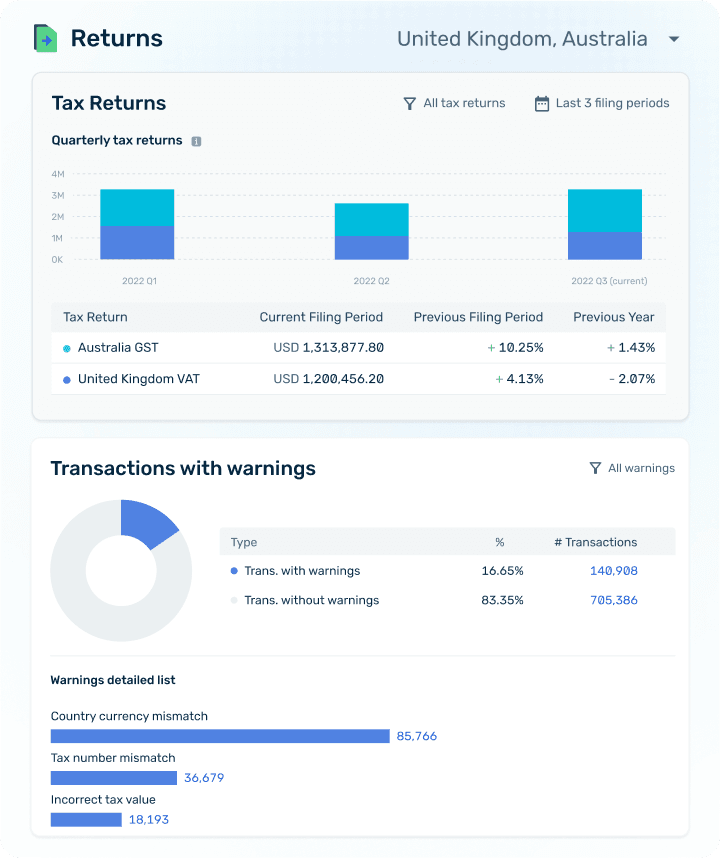Click the 2022 Q1 cyan bar segment
This screenshot has width=720, height=858.
(x=137, y=207)
